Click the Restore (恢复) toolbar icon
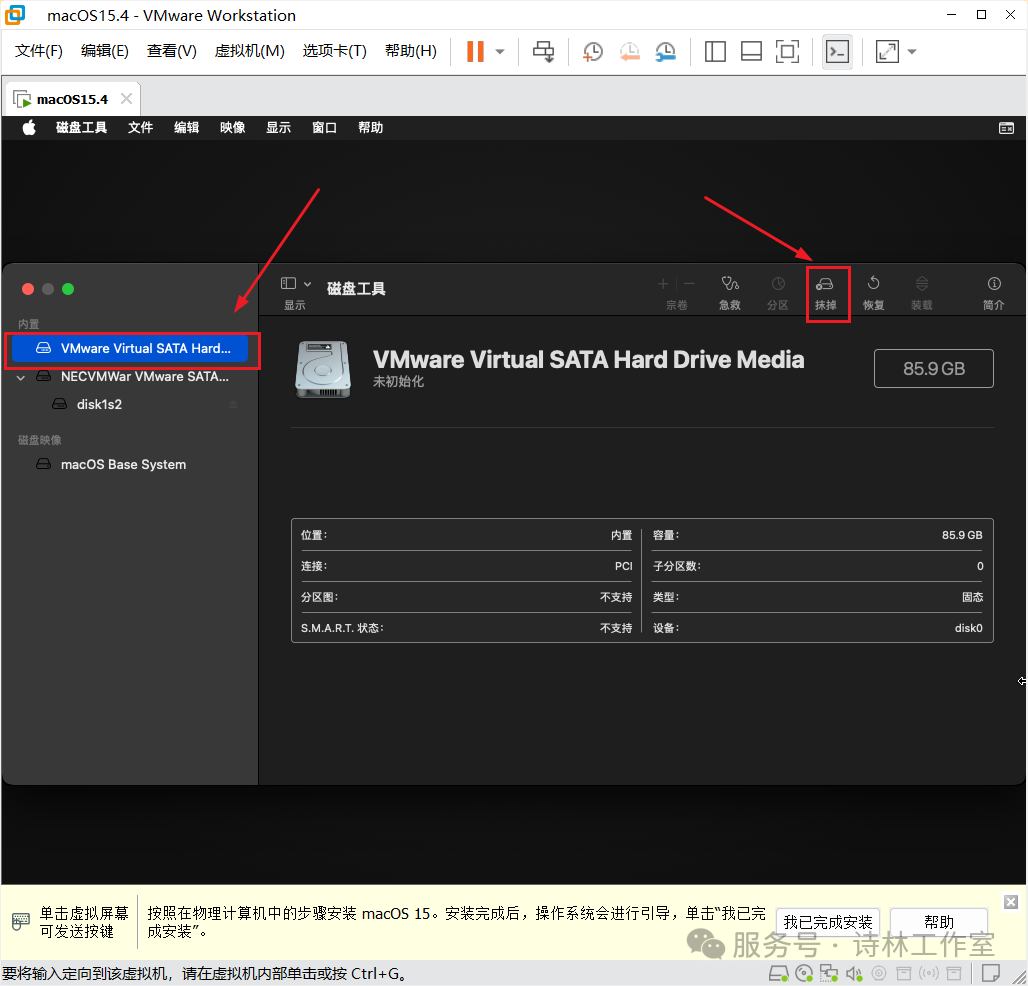 (873, 284)
